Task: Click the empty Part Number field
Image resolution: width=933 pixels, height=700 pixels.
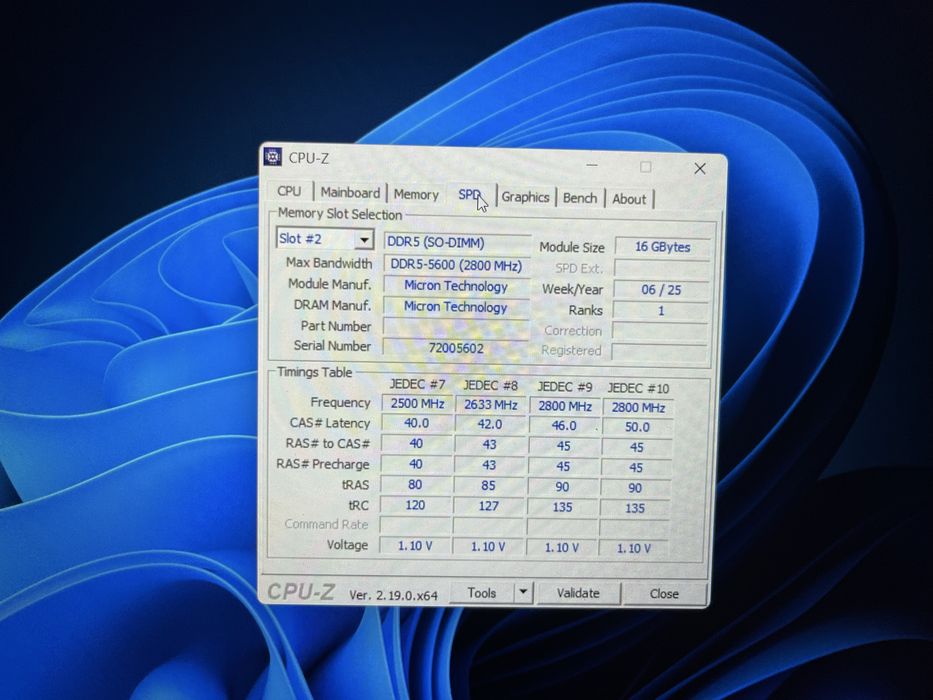Action: click(x=456, y=327)
